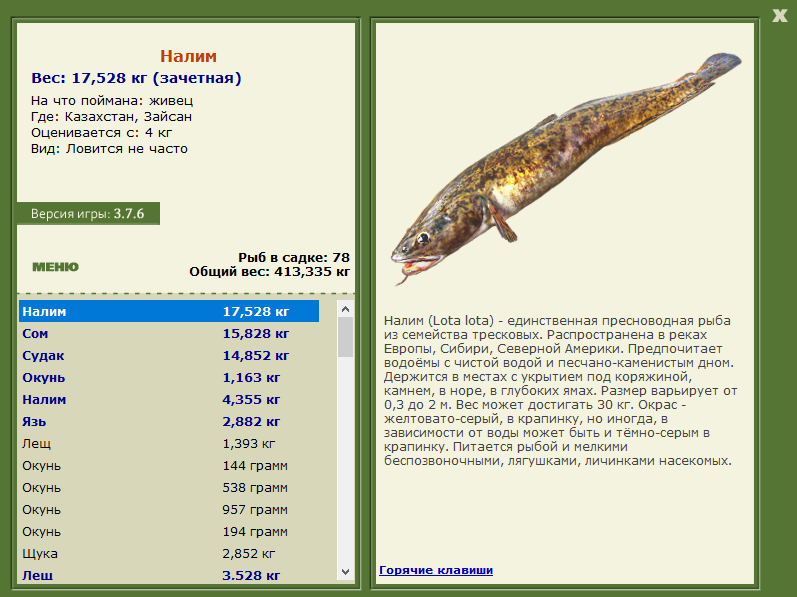Image resolution: width=797 pixels, height=597 pixels.
Task: Select the Налим 4,355 кг row
Action: pos(169,399)
